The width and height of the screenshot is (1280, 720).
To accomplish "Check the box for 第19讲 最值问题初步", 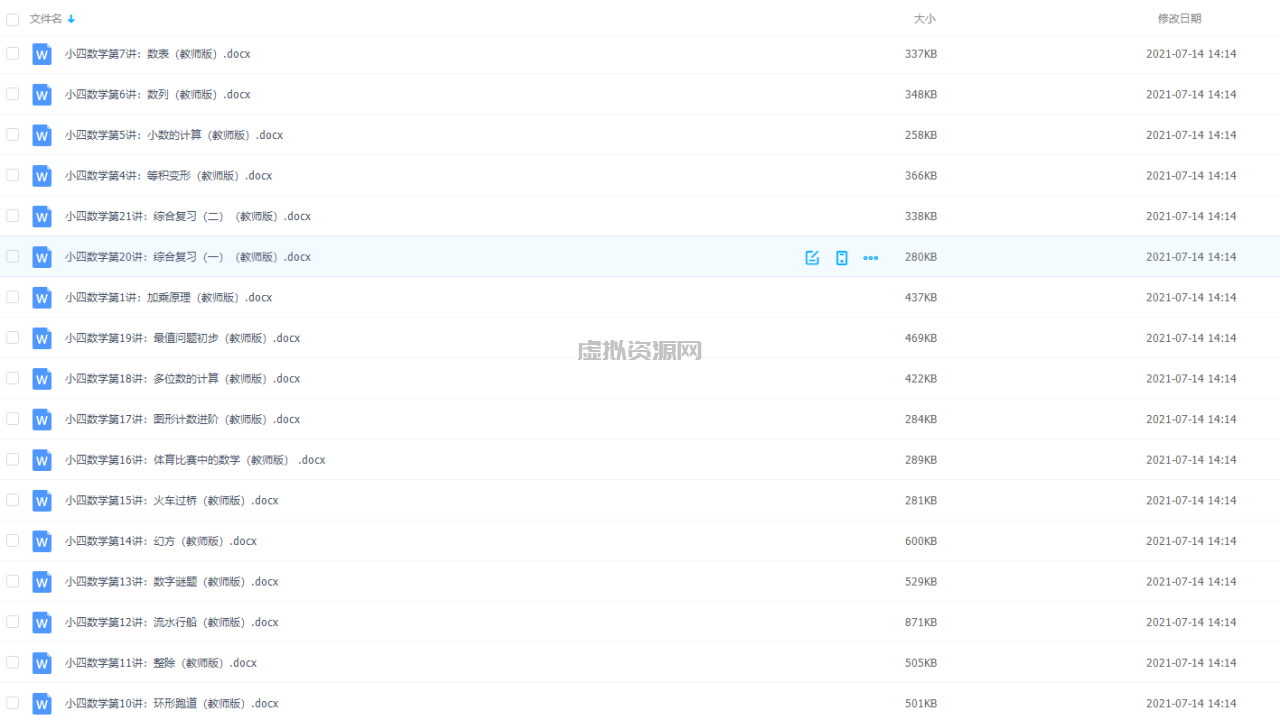I will [x=13, y=337].
